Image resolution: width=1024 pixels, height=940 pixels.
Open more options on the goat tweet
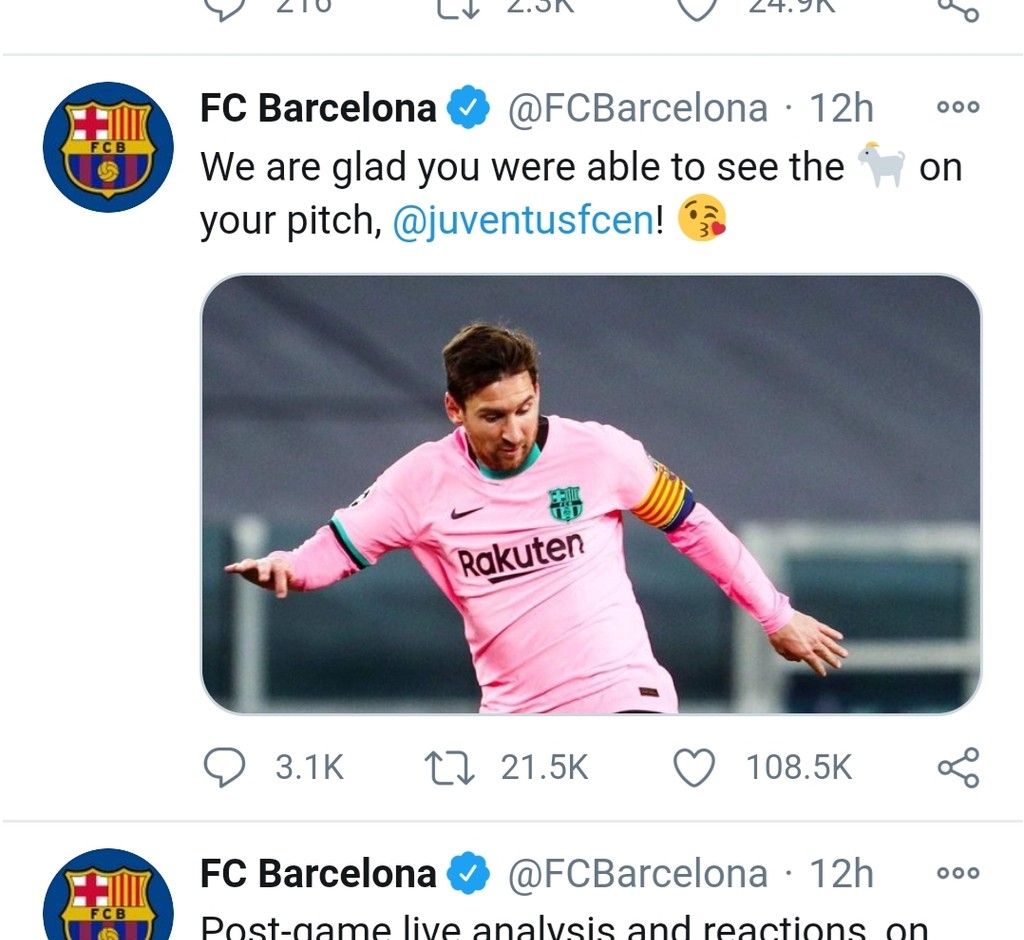[x=957, y=107]
